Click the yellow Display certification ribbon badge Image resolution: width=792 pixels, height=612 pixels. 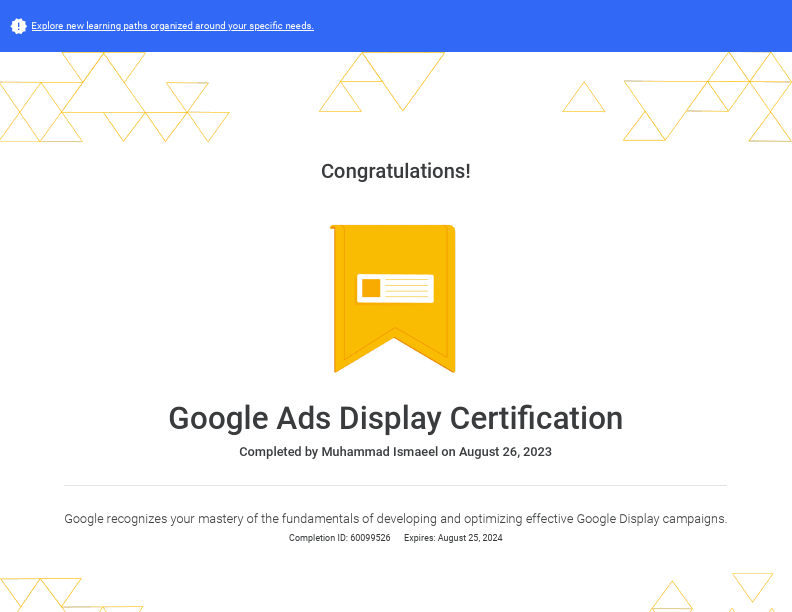tap(393, 298)
